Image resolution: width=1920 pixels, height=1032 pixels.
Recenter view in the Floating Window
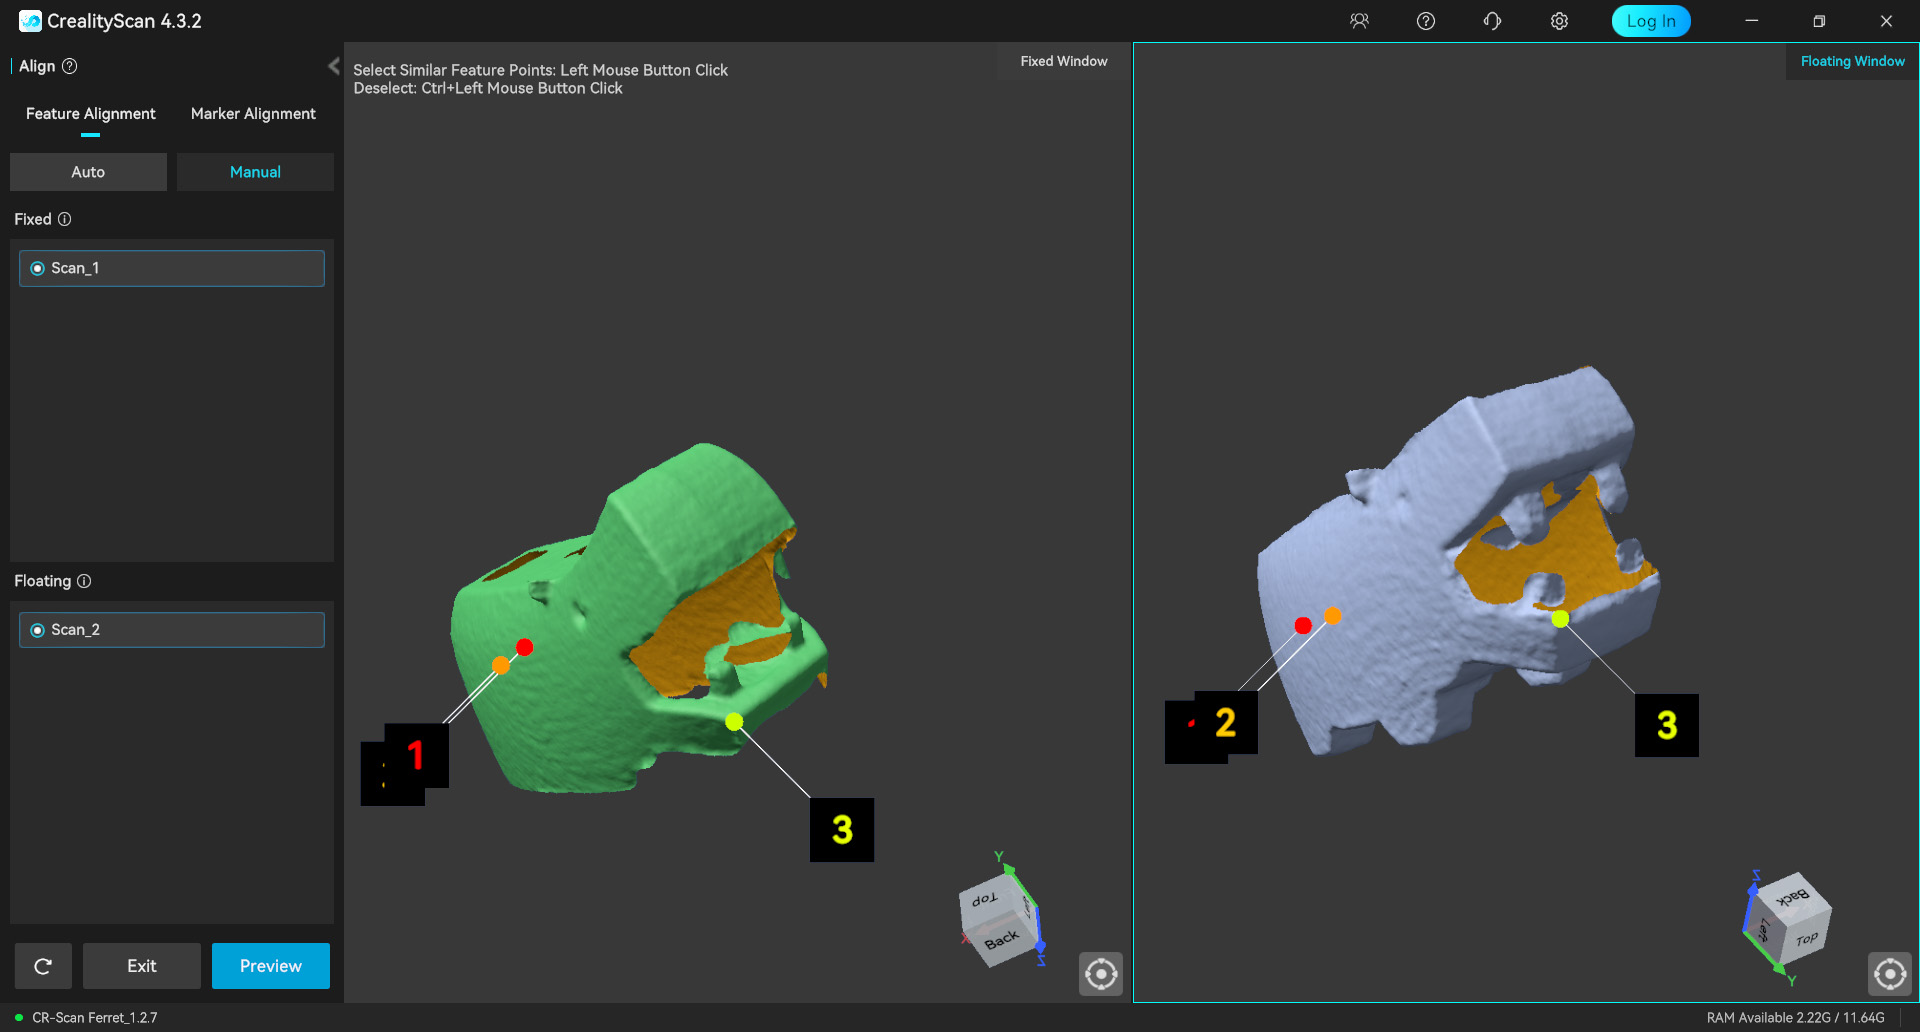coord(1890,974)
